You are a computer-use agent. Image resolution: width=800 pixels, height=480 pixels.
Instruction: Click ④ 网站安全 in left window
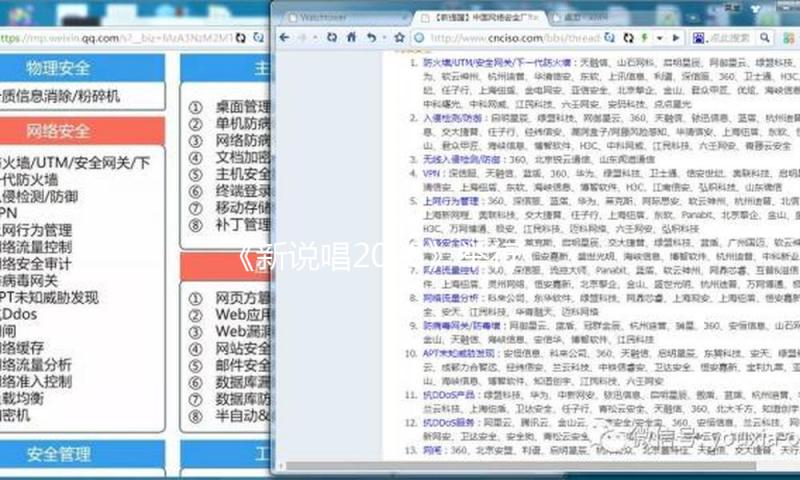click(230, 348)
